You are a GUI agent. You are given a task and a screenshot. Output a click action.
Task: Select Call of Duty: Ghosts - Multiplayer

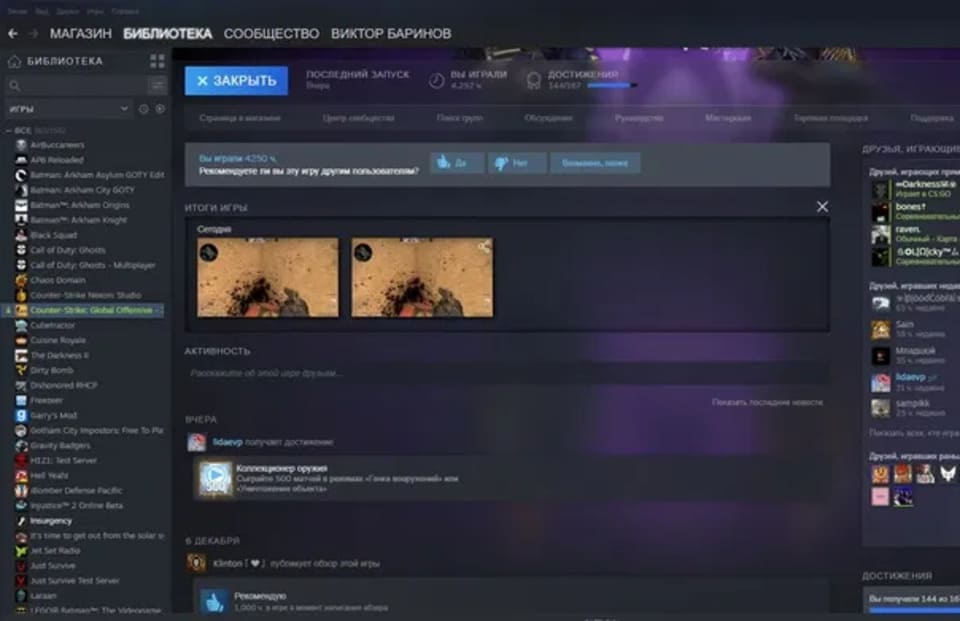click(x=93, y=265)
